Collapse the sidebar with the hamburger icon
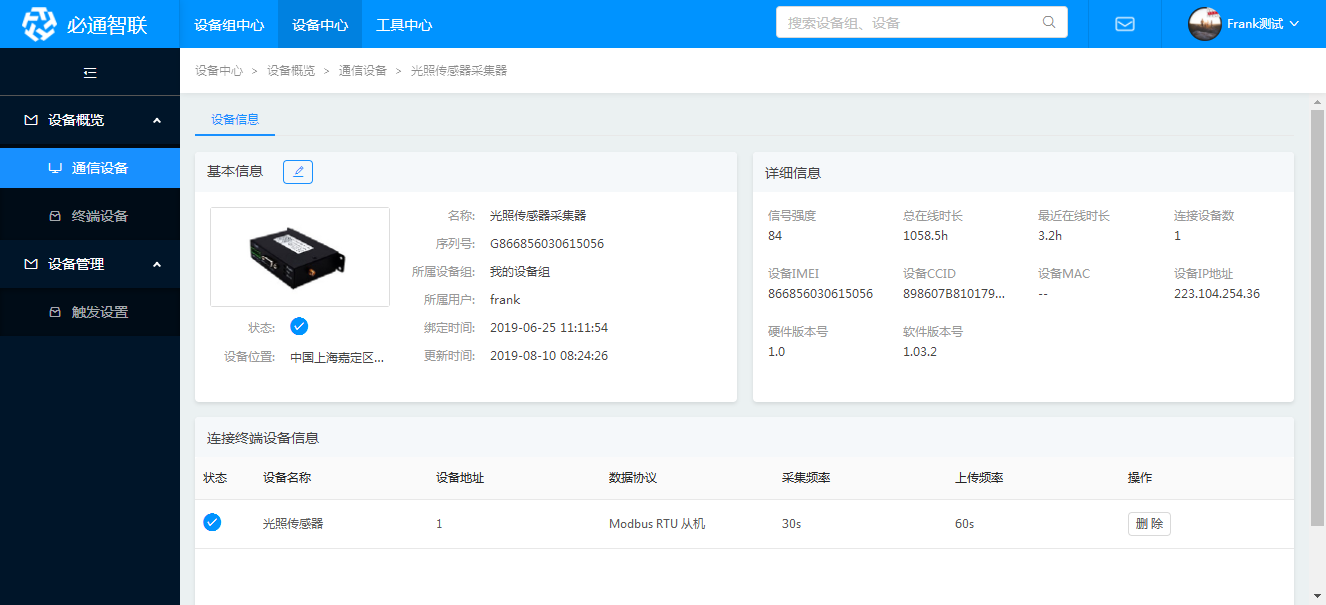Image resolution: width=1326 pixels, height=605 pixels. click(90, 72)
